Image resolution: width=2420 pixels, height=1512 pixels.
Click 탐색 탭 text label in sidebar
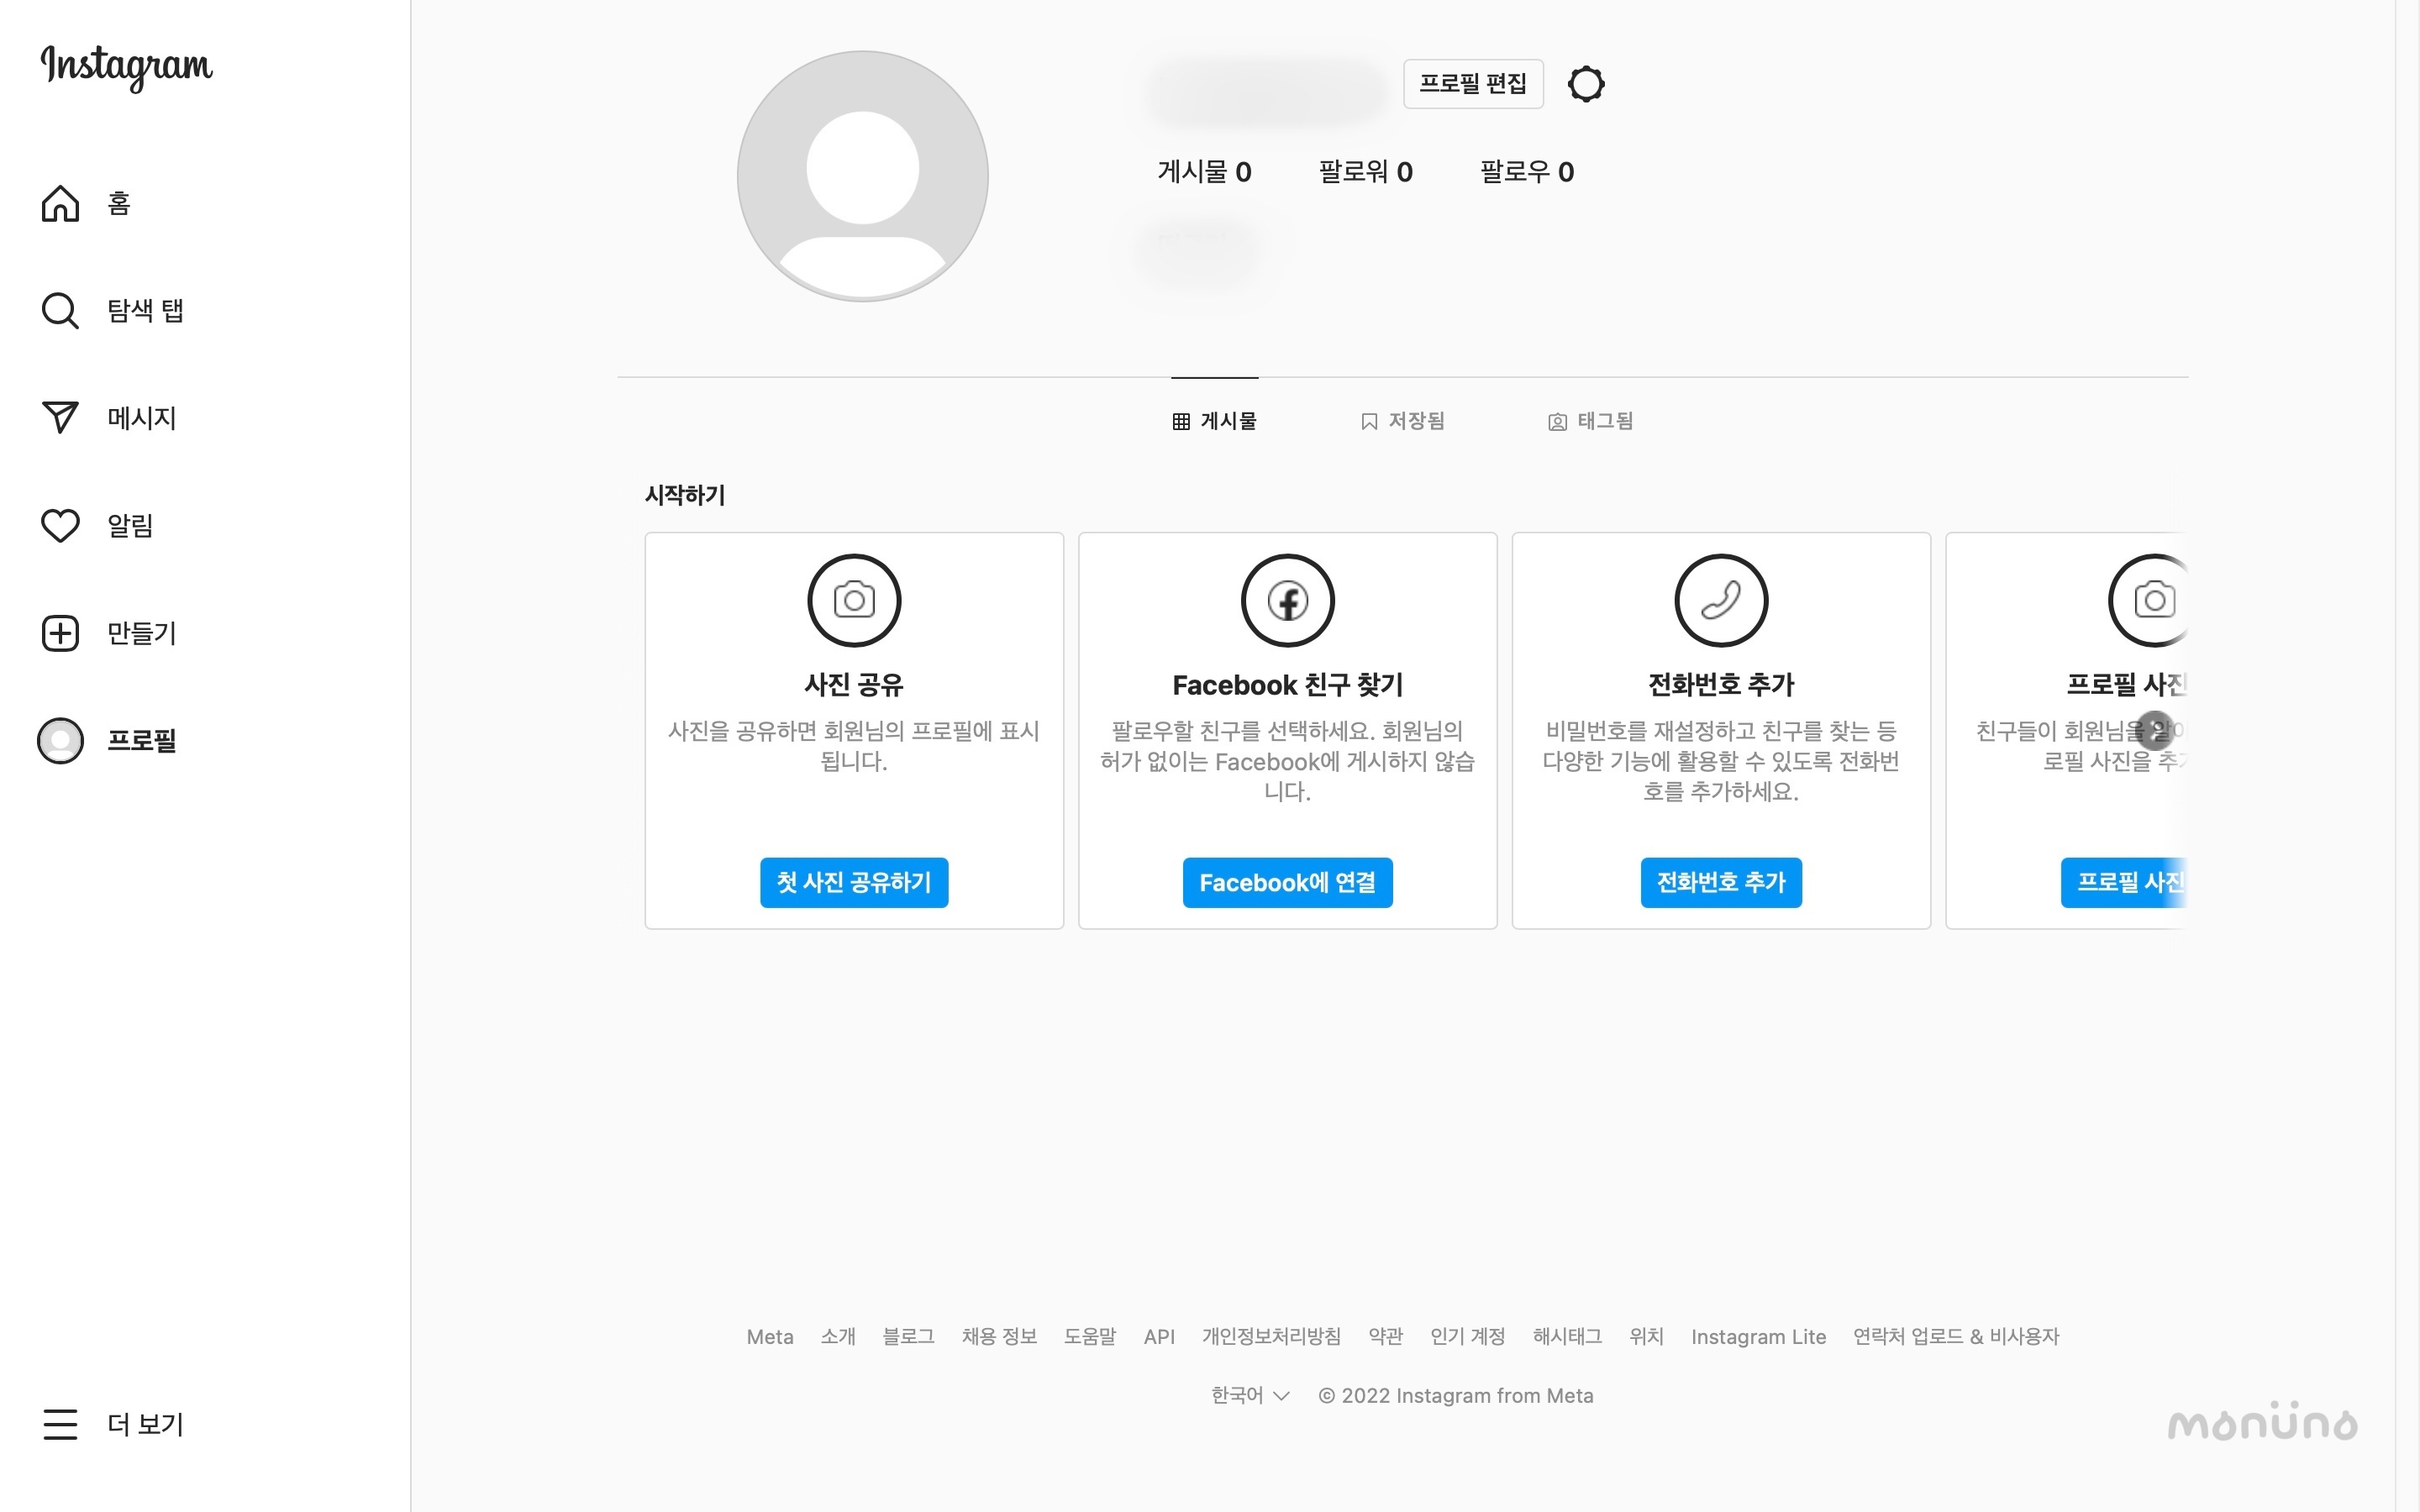click(x=145, y=311)
